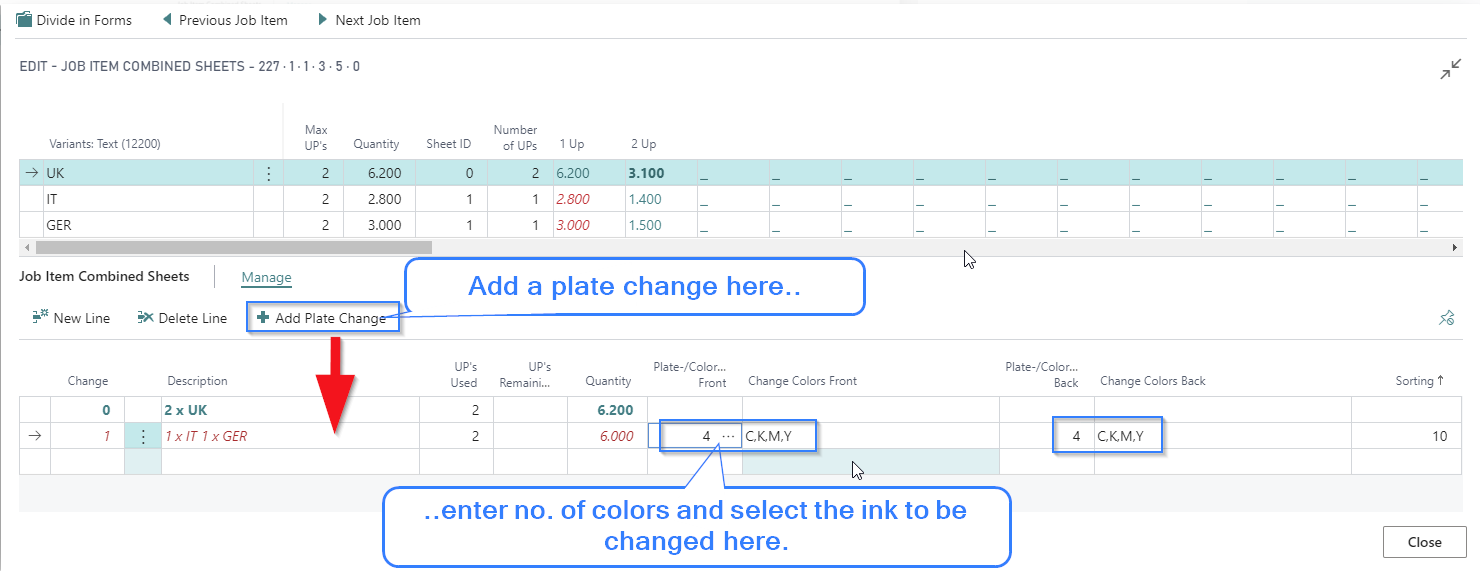Click the Quantity value 6.200 in change 0
1480x571 pixels.
(607, 410)
